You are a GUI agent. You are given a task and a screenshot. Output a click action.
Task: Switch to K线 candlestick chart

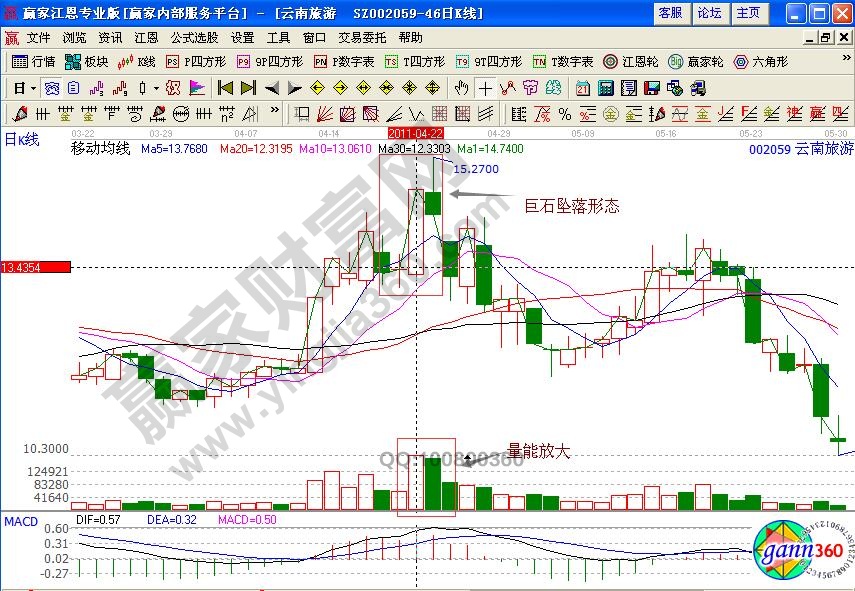coord(136,62)
